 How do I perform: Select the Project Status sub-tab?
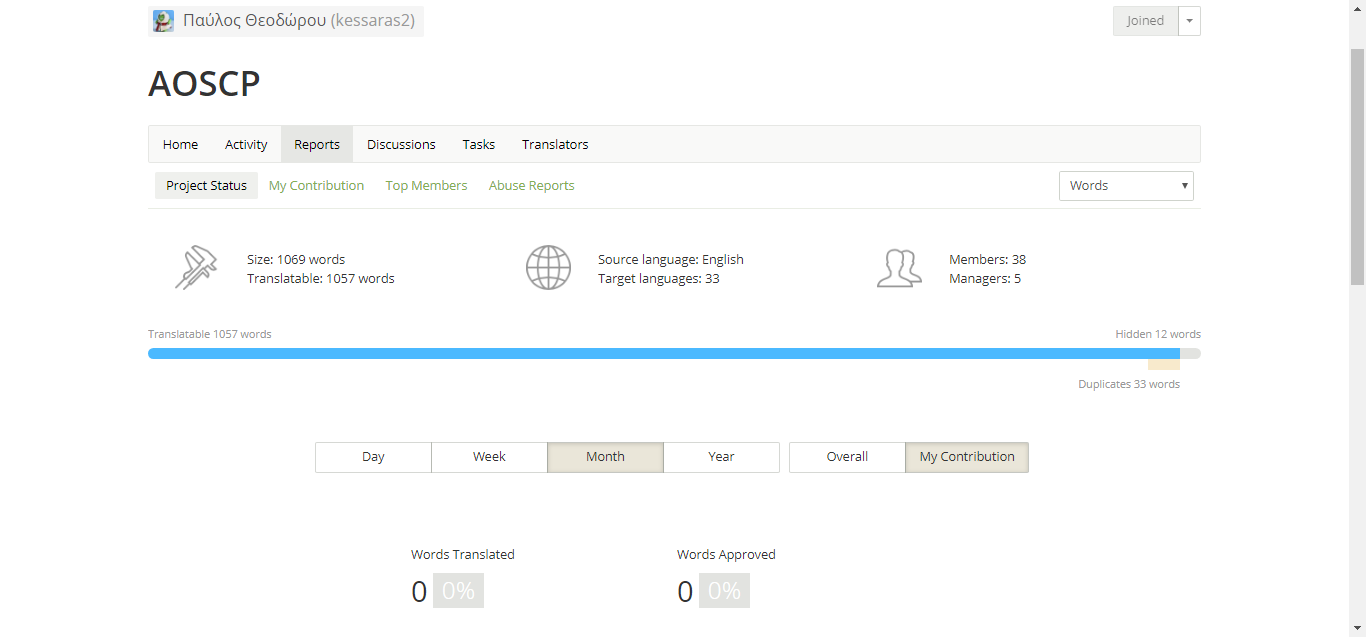tap(206, 185)
